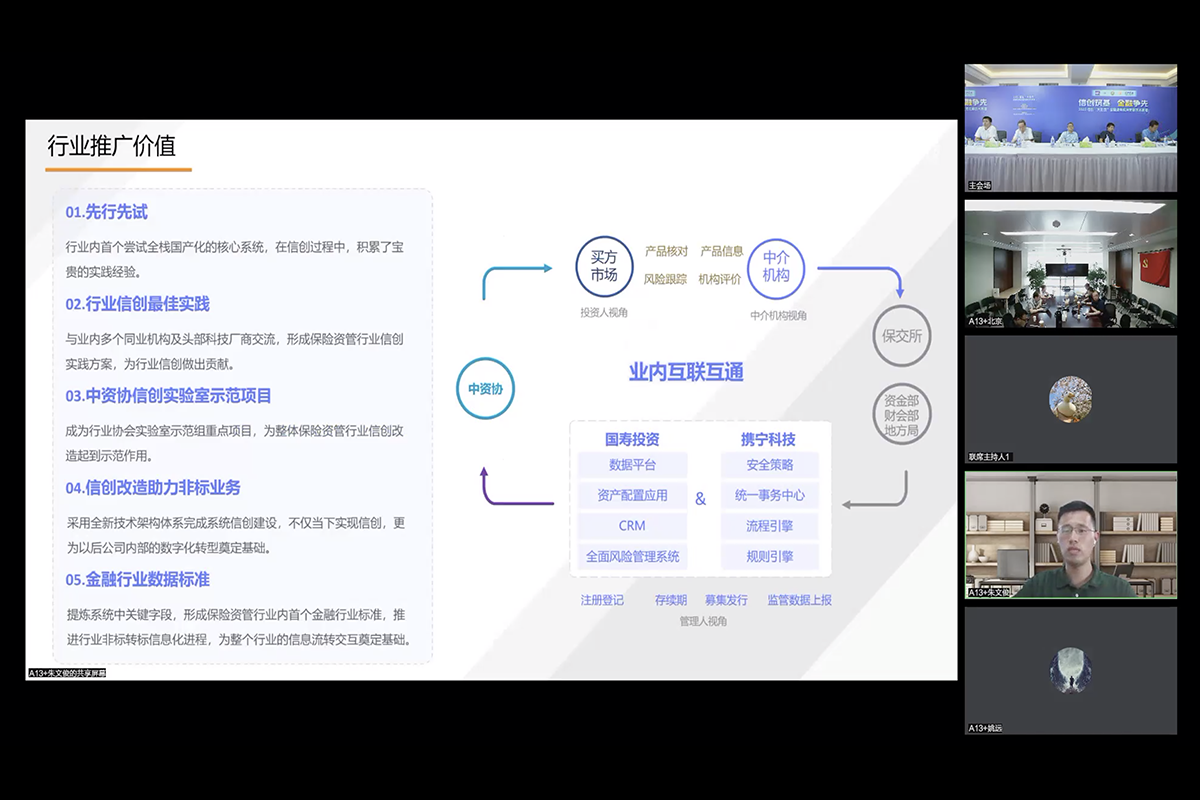Click the 资金部 财会部 地方局 circle
1200x800 pixels.
click(x=901, y=415)
